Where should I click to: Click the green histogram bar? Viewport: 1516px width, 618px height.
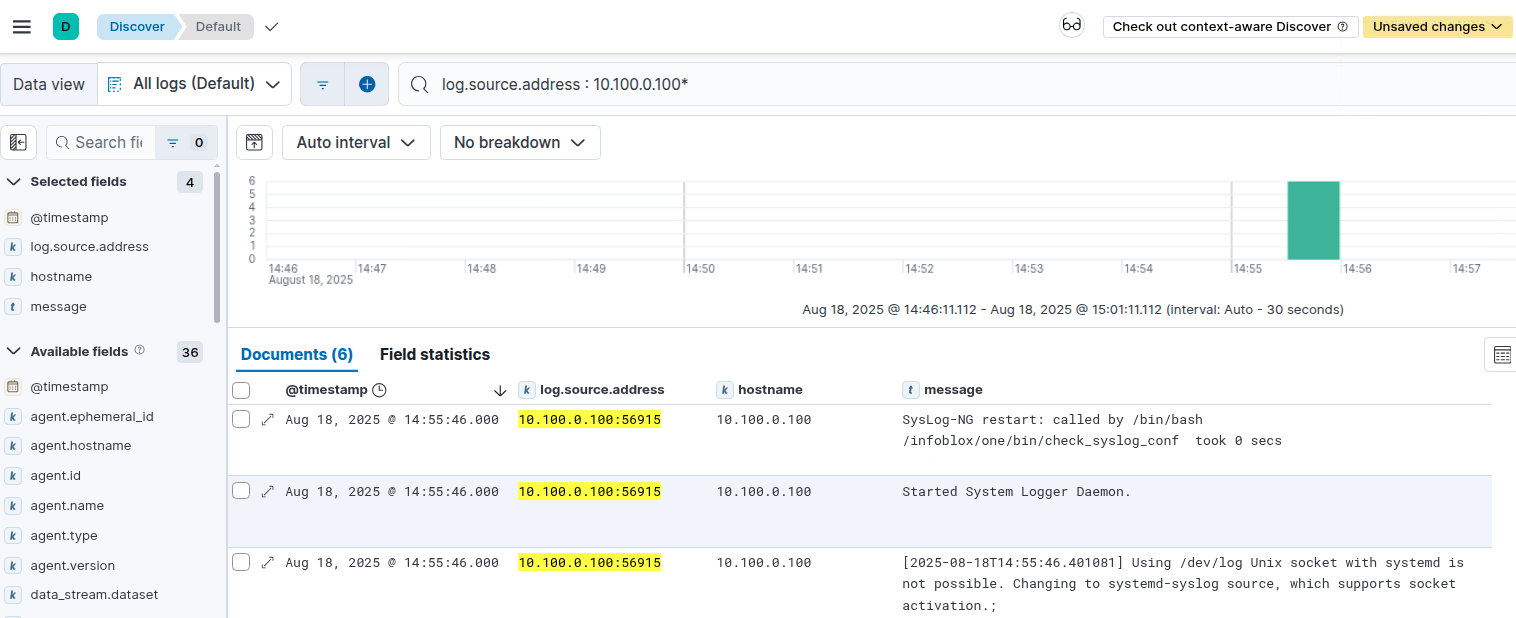tap(1313, 220)
